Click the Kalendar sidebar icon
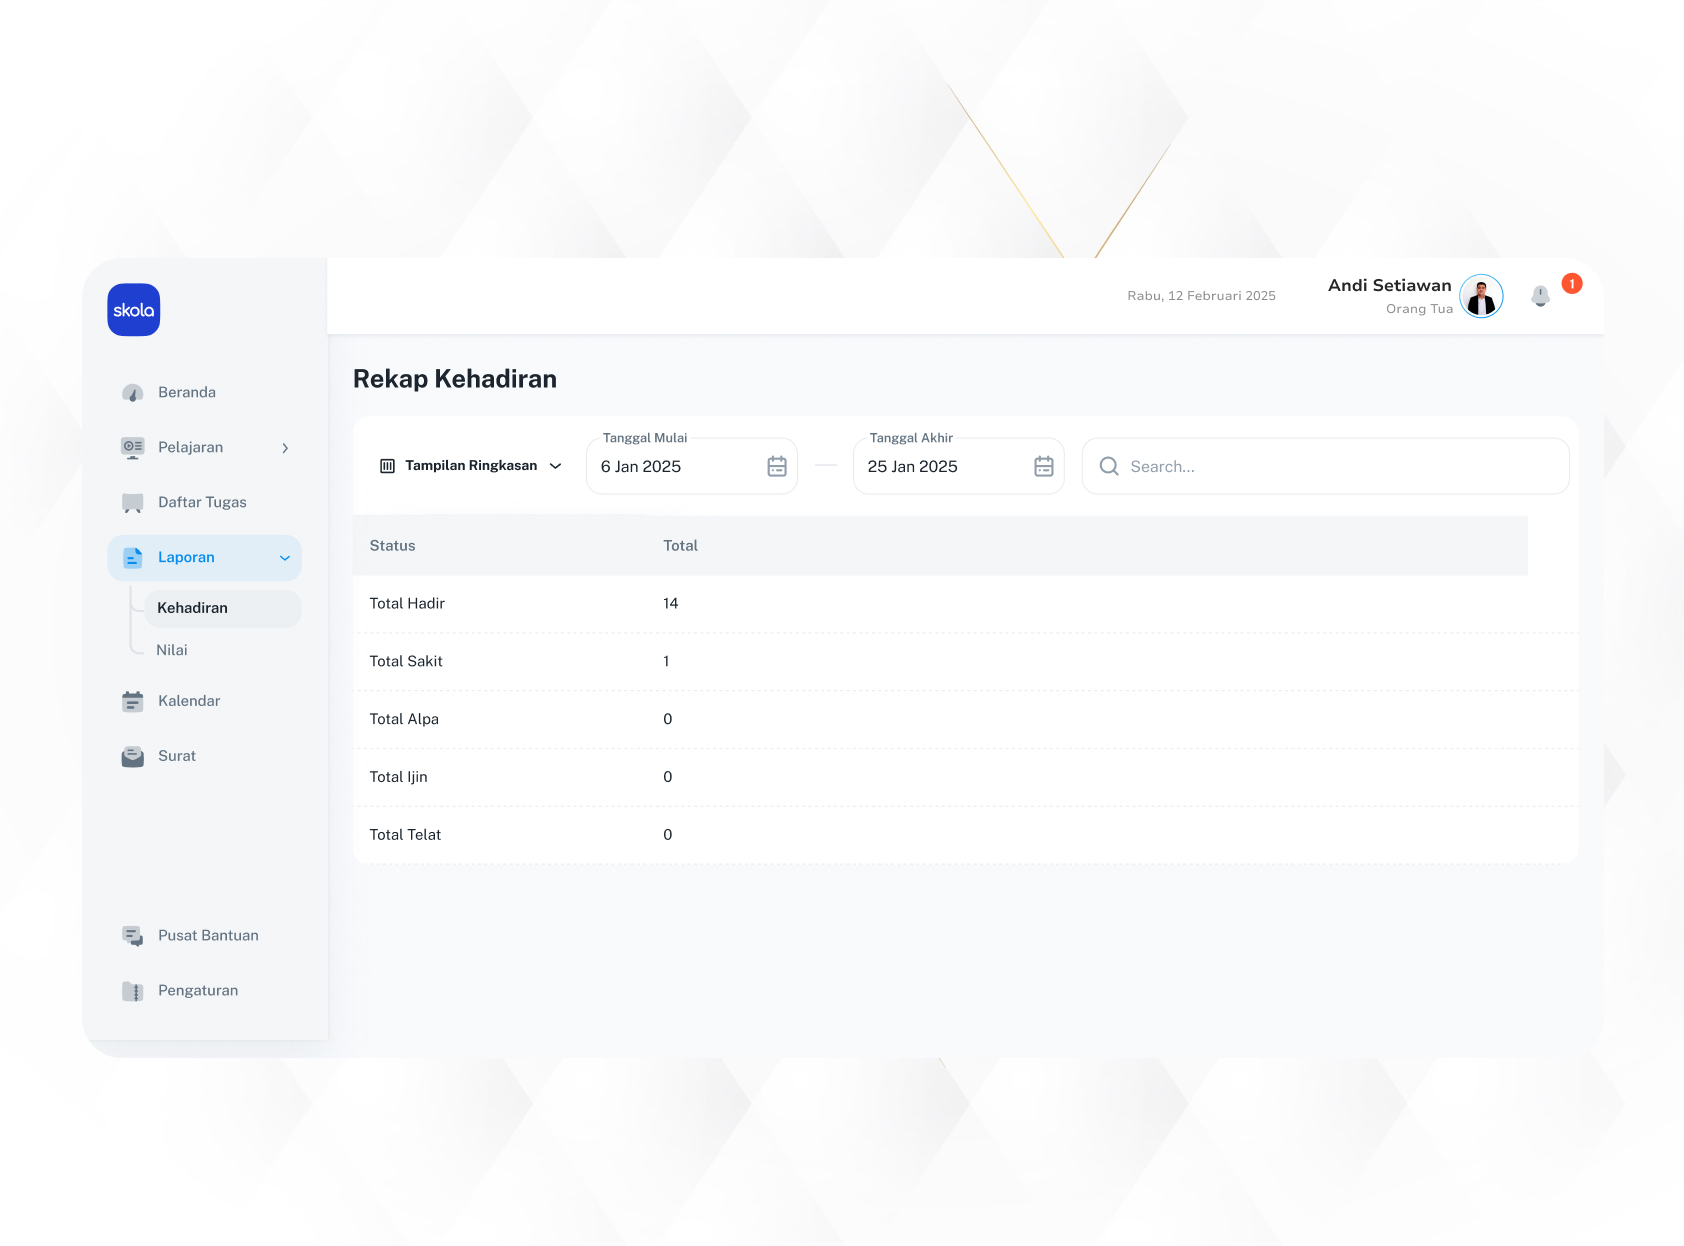The width and height of the screenshot is (1684, 1246). (x=133, y=702)
